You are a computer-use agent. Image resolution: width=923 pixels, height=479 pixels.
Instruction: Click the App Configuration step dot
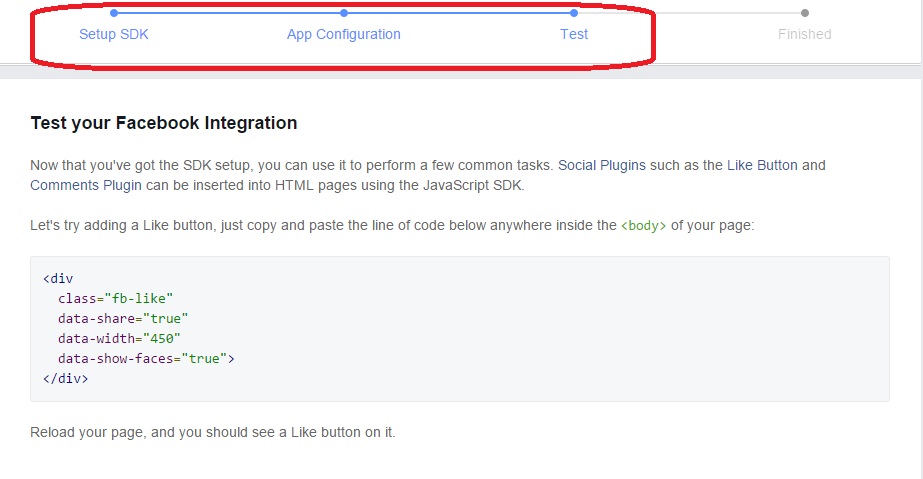point(344,13)
